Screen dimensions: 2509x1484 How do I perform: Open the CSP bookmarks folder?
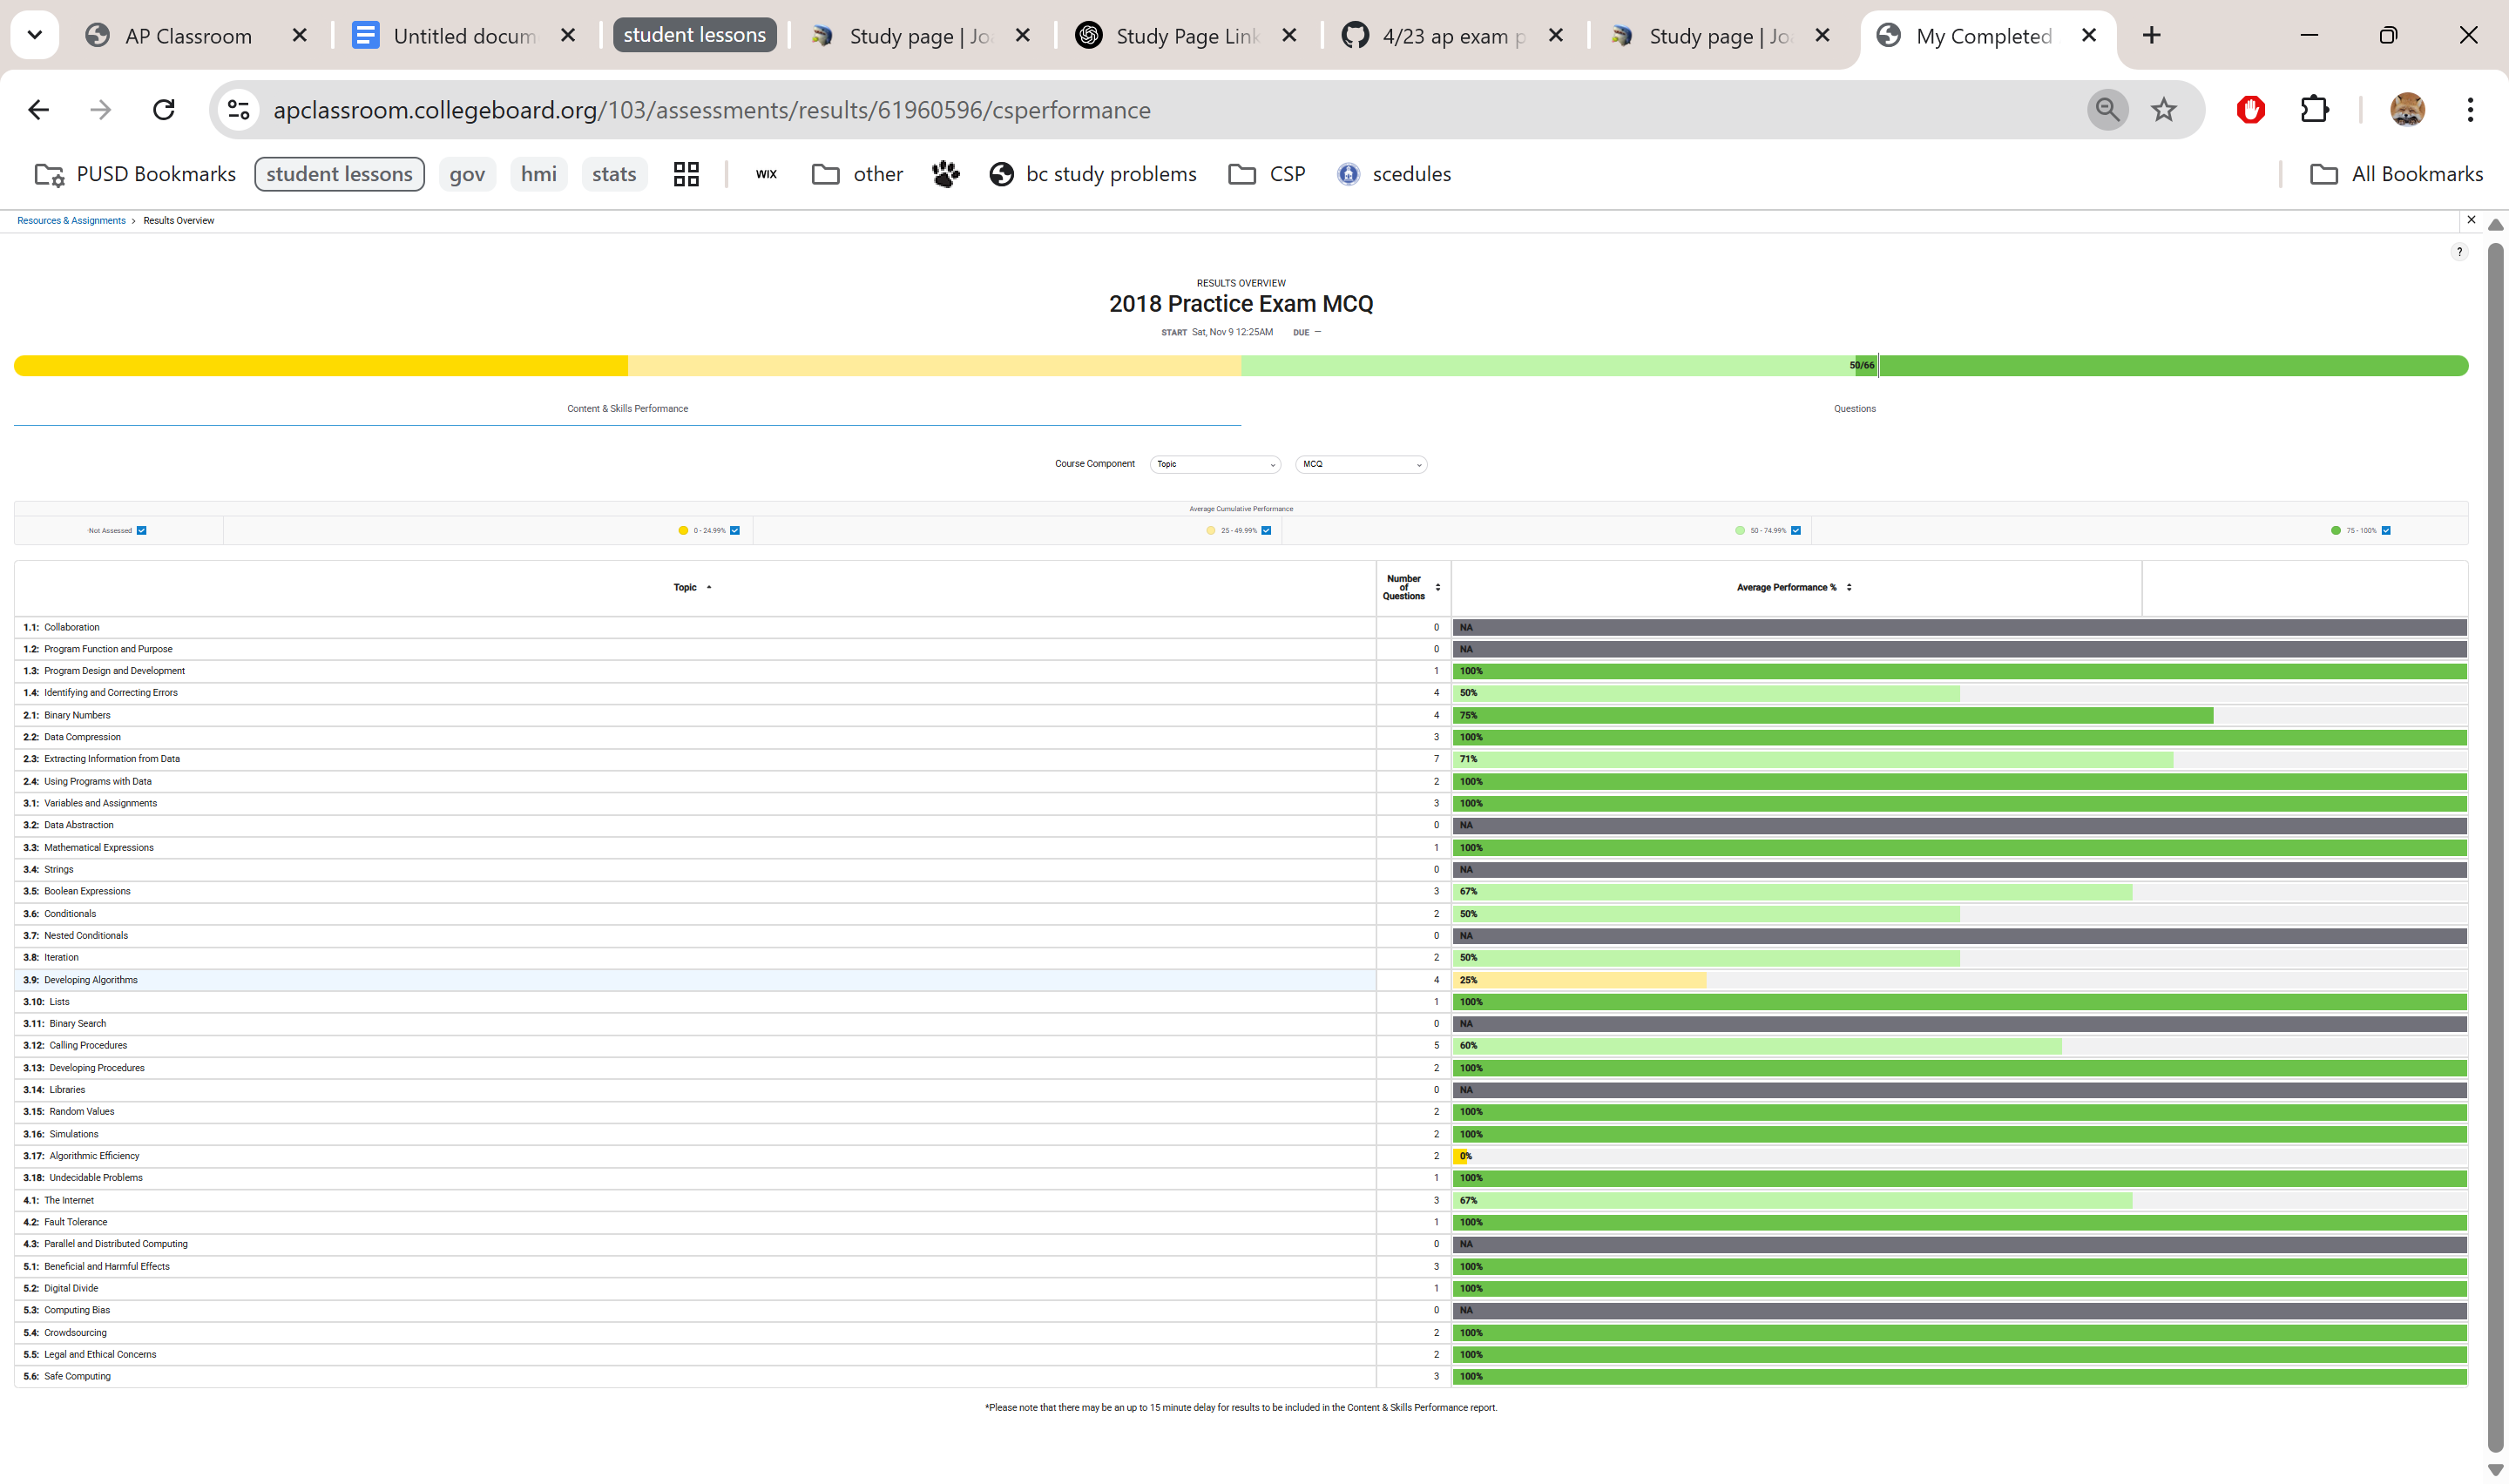pyautogui.click(x=1267, y=174)
